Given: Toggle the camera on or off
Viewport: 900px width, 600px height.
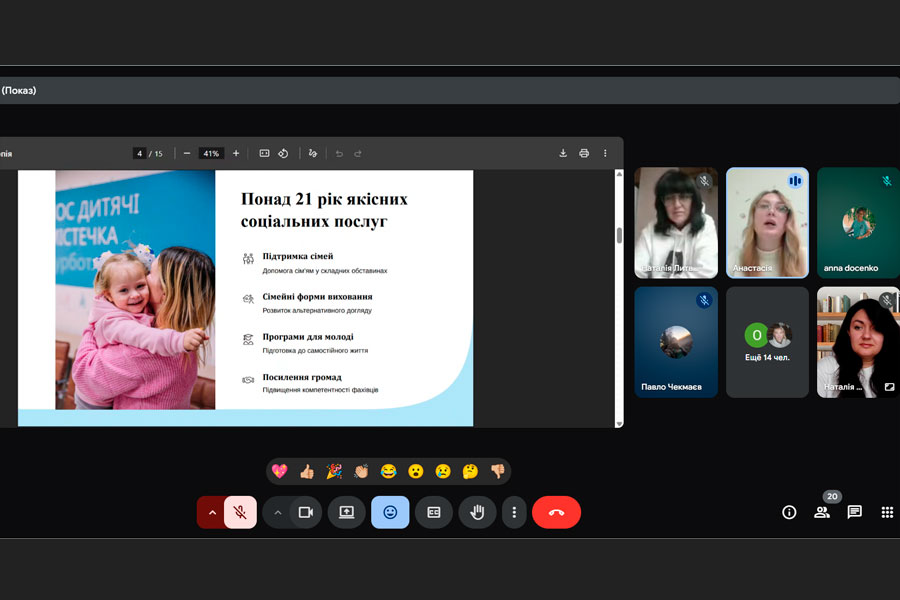Looking at the screenshot, I should 306,512.
